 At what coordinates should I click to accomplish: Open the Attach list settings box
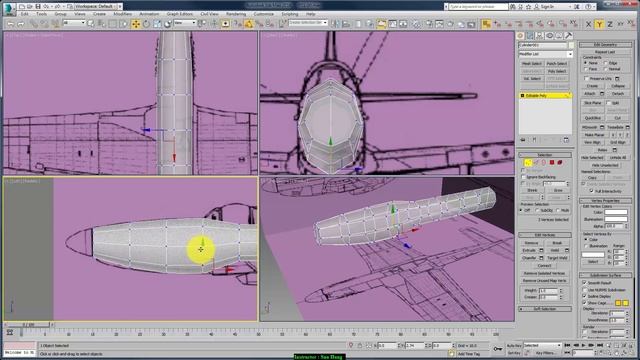click(x=602, y=94)
